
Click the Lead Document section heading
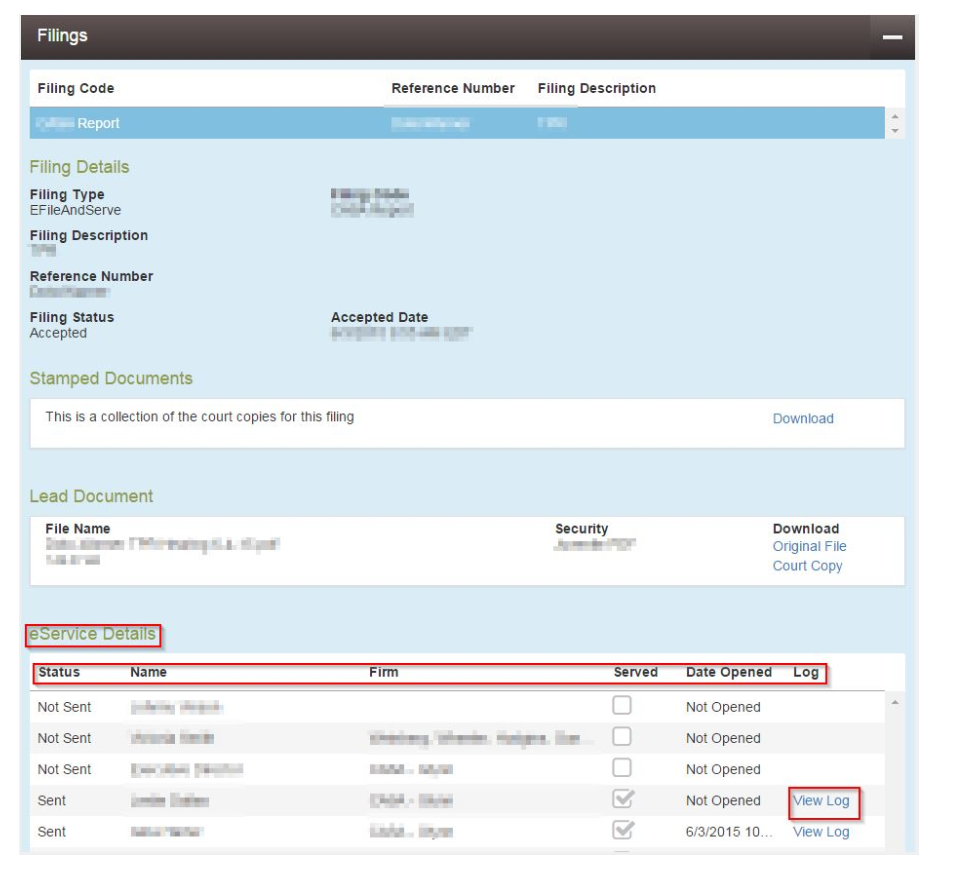[91, 496]
